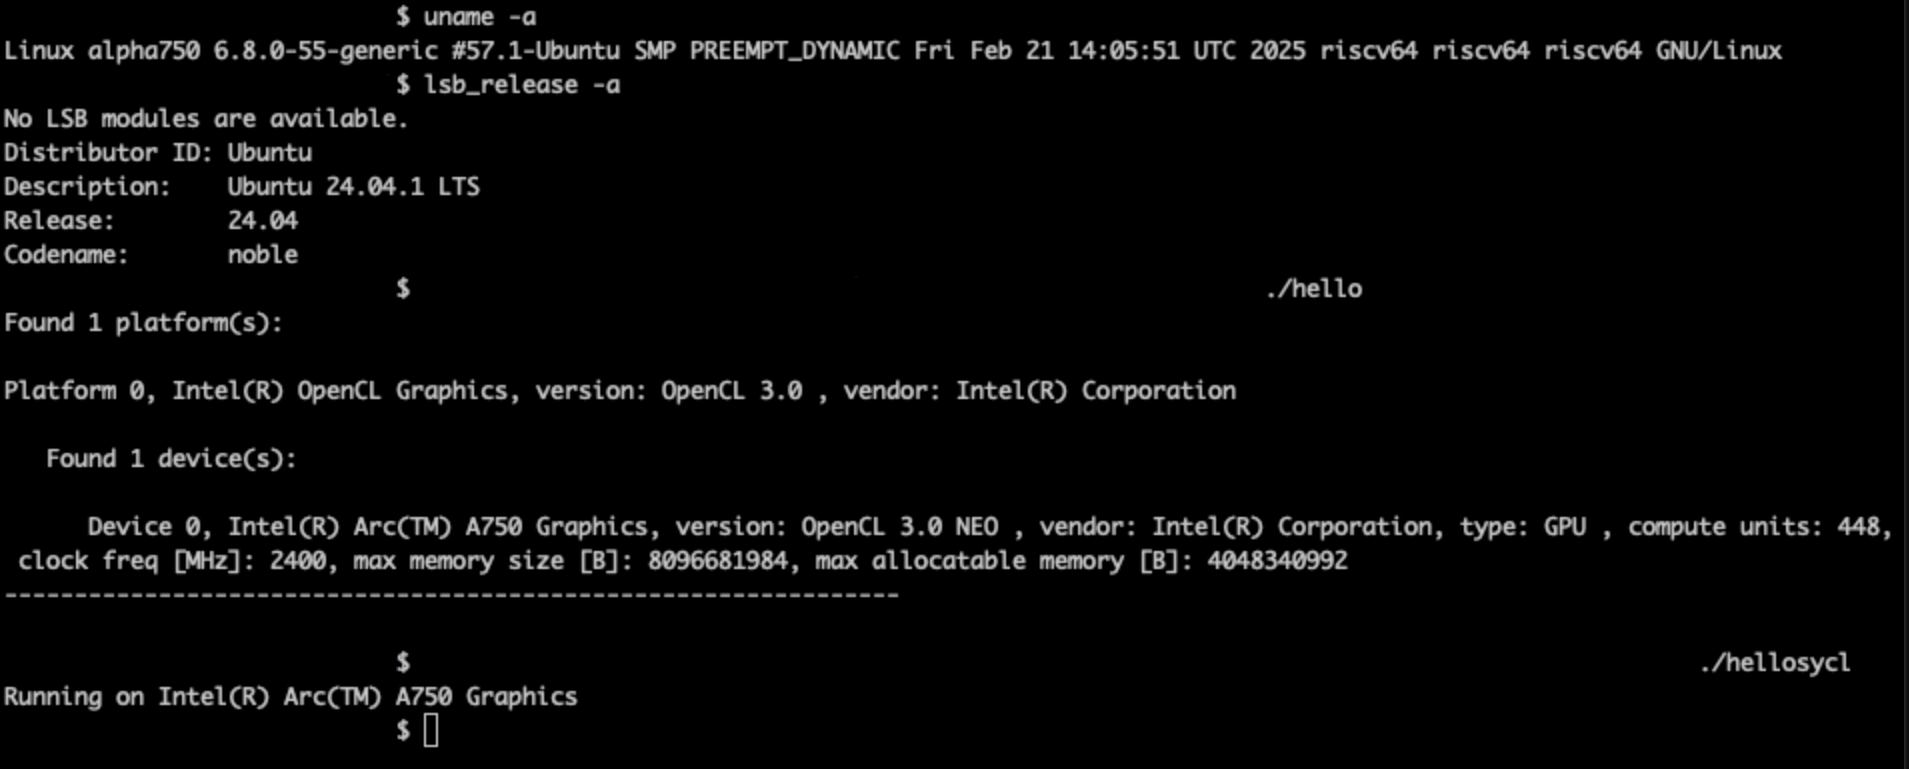Click the codename 'noble' text
Screen dimensions: 1909x769
[x=263, y=255]
